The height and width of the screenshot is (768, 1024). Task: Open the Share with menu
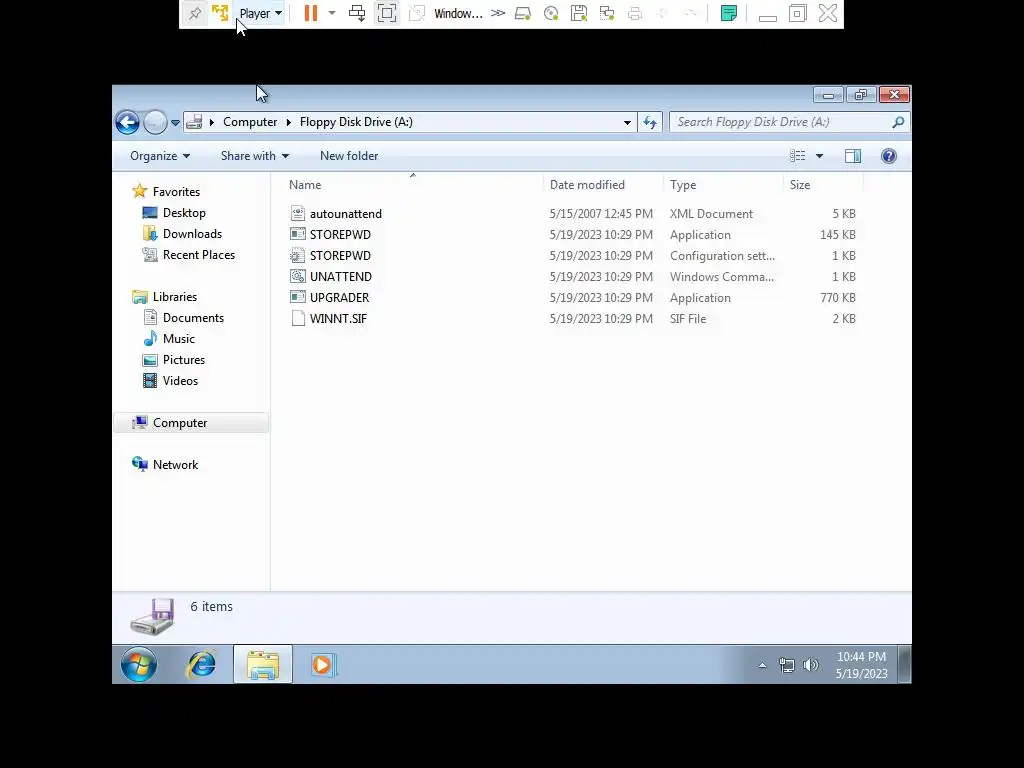coord(255,156)
